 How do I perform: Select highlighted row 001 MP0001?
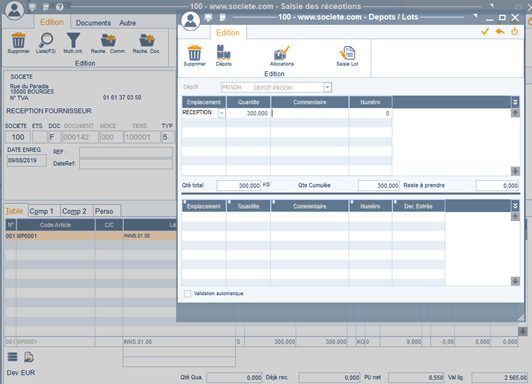coord(91,236)
